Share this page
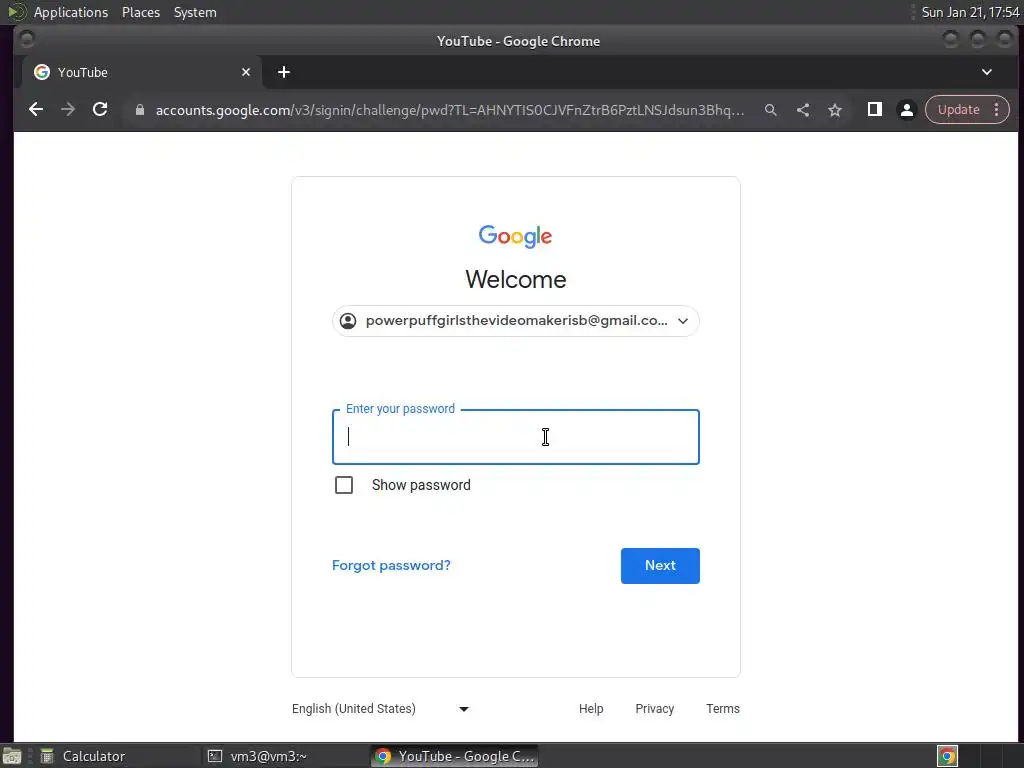 click(803, 110)
